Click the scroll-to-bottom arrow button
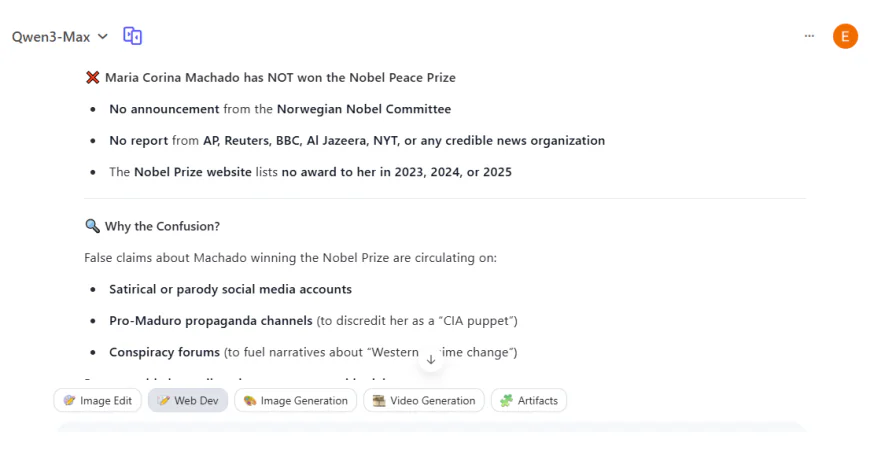Screen dimensions: 870x450 click(431, 359)
